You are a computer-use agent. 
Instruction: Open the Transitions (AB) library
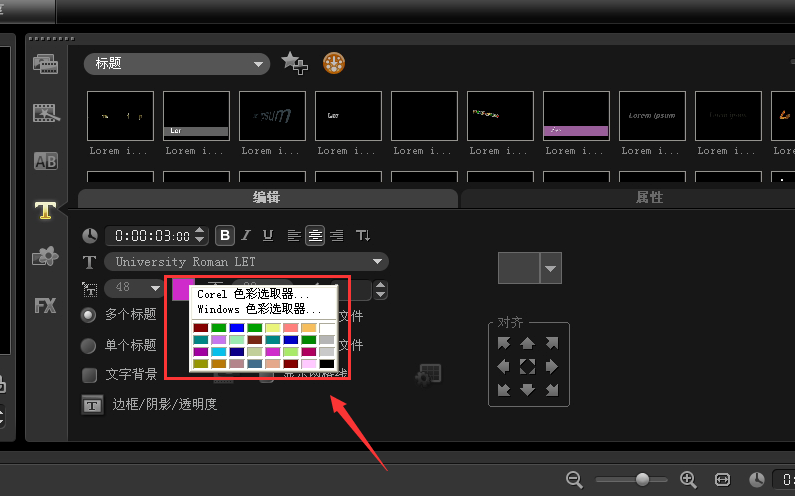(x=45, y=160)
